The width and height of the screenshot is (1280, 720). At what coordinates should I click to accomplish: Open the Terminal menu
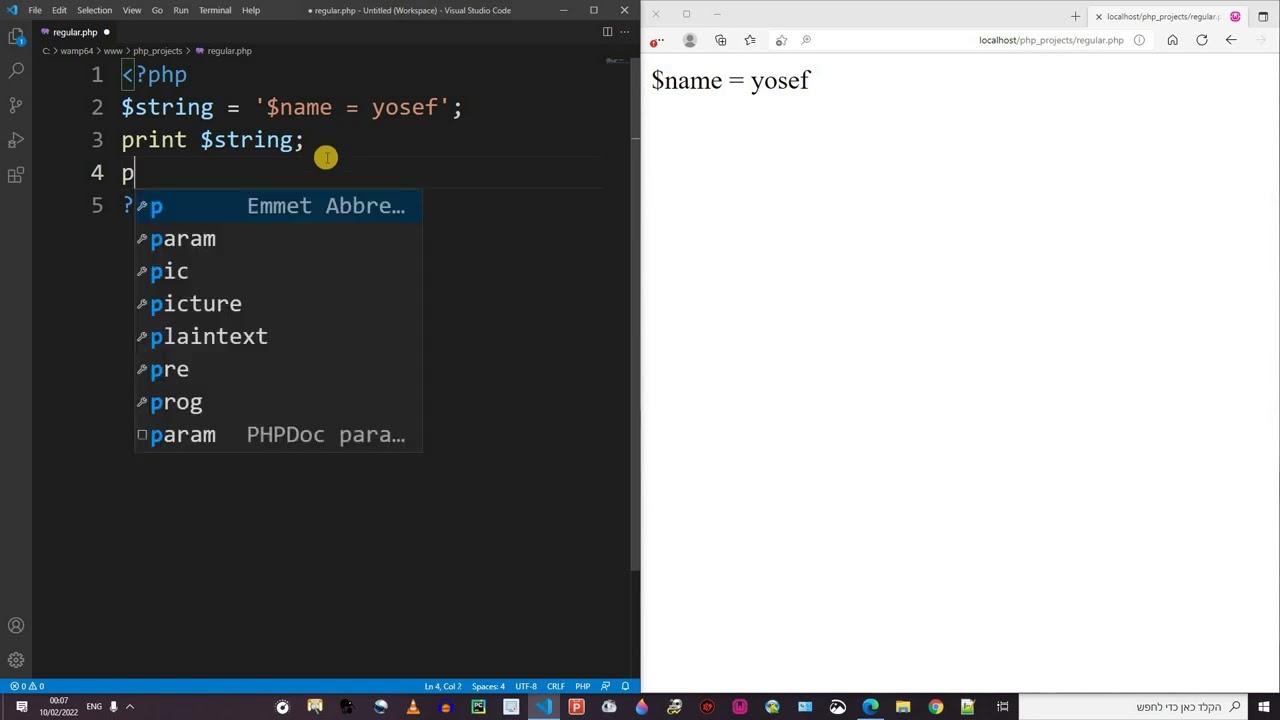pos(215,10)
